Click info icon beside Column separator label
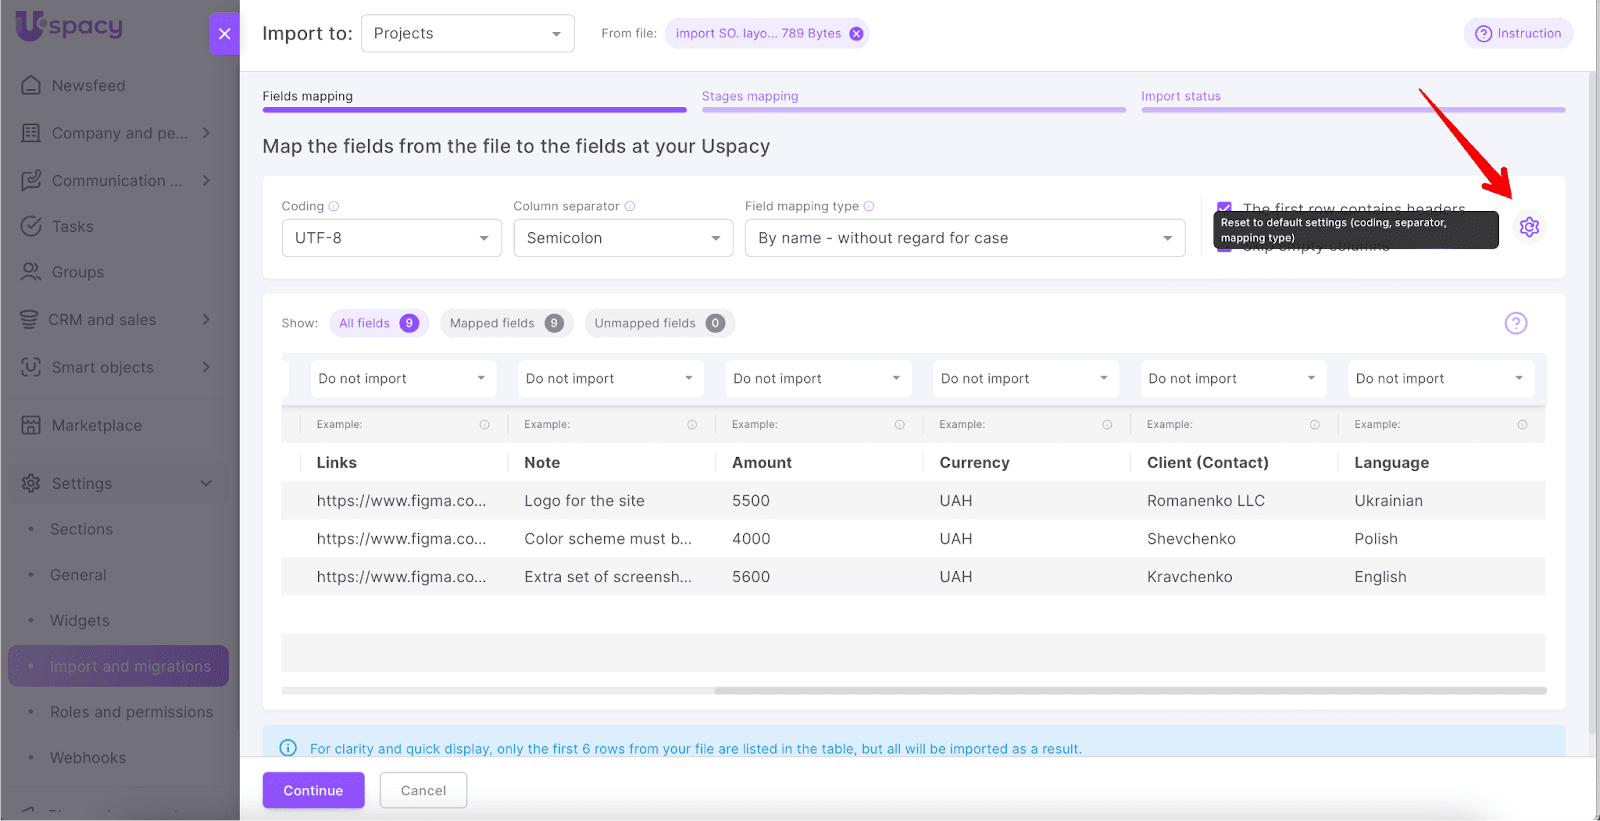Image resolution: width=1600 pixels, height=821 pixels. click(x=630, y=207)
